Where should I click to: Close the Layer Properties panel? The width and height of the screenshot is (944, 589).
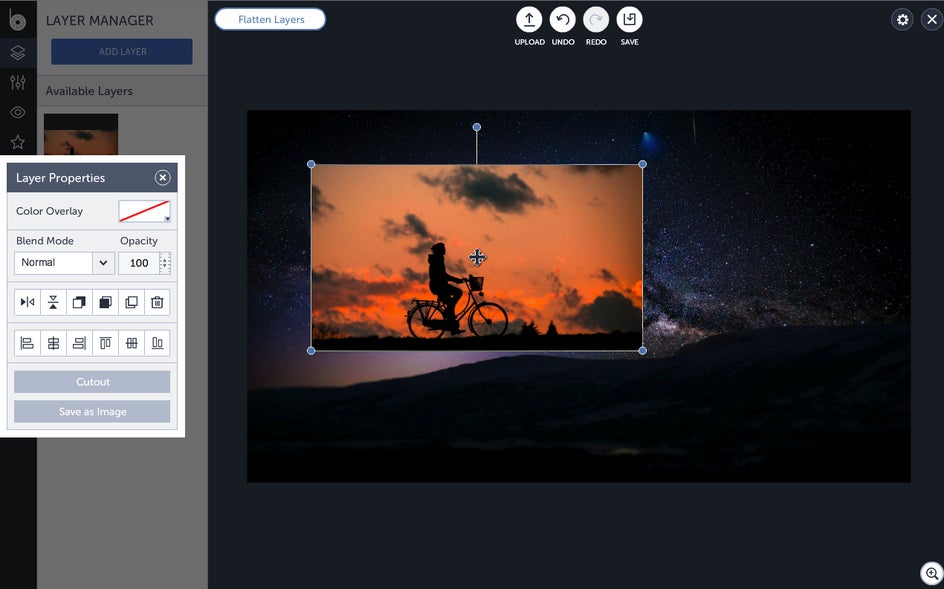pos(163,178)
